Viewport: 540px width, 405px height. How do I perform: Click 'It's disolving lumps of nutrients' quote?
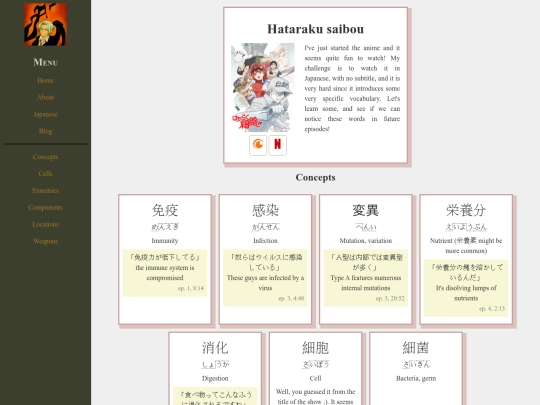[466, 293]
